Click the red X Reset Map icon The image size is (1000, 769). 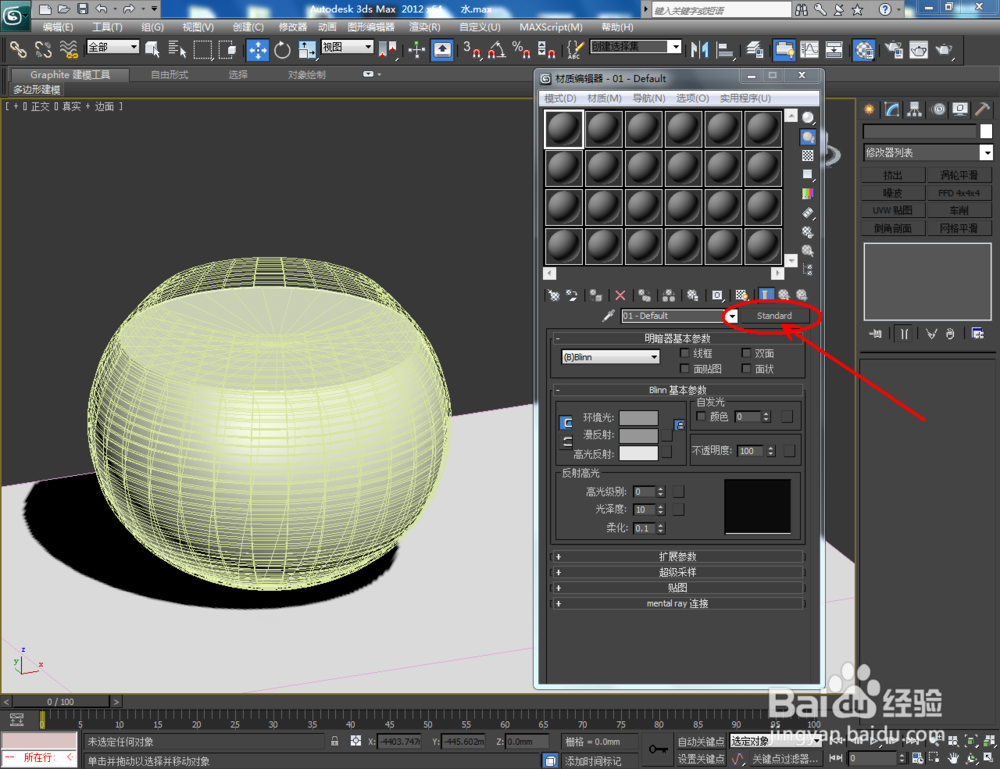[x=620, y=295]
